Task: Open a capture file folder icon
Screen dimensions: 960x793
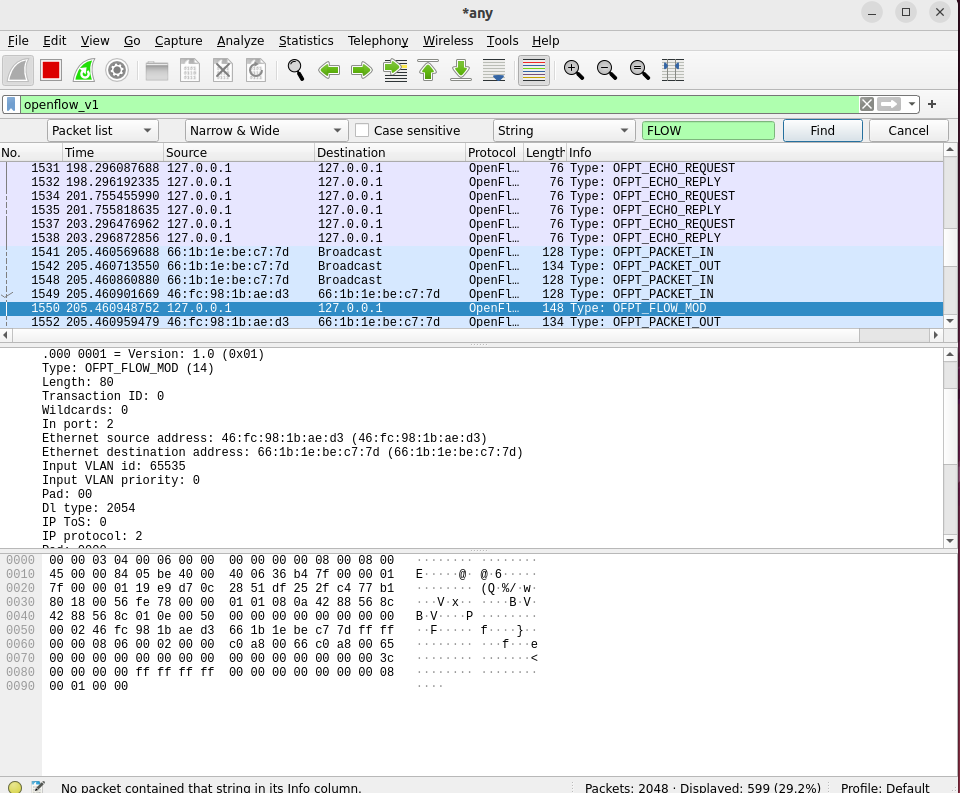Action: coord(157,70)
